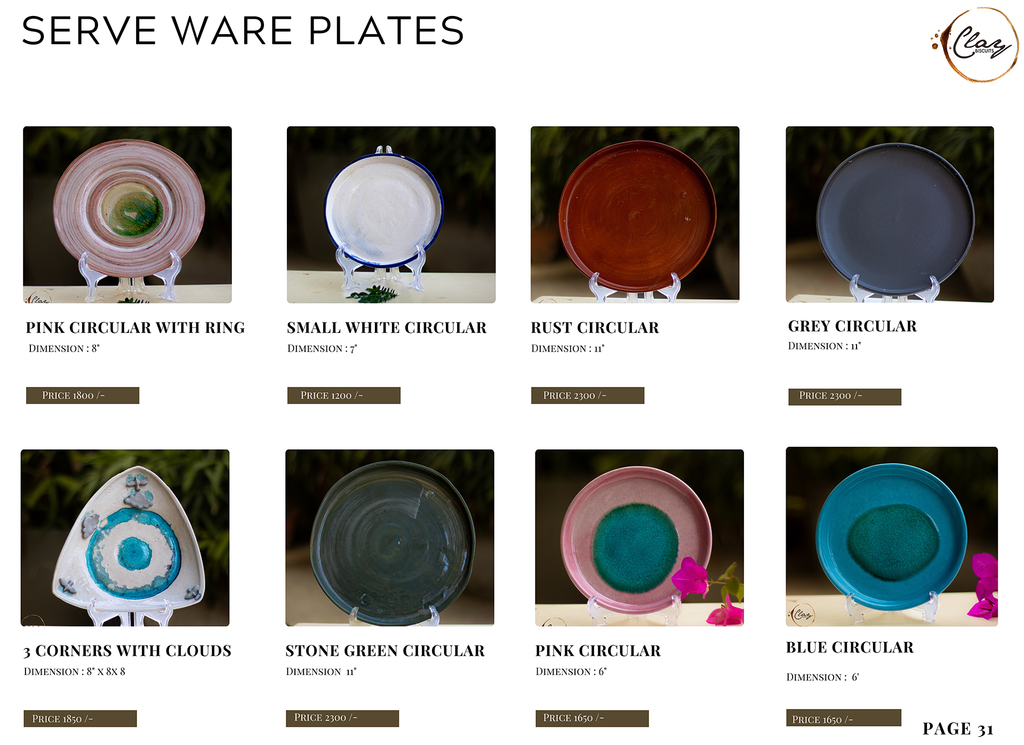The width and height of the screenshot is (1024, 745).
Task: Click the 3 Corners With Clouds dimension text
Action: pos(74,671)
